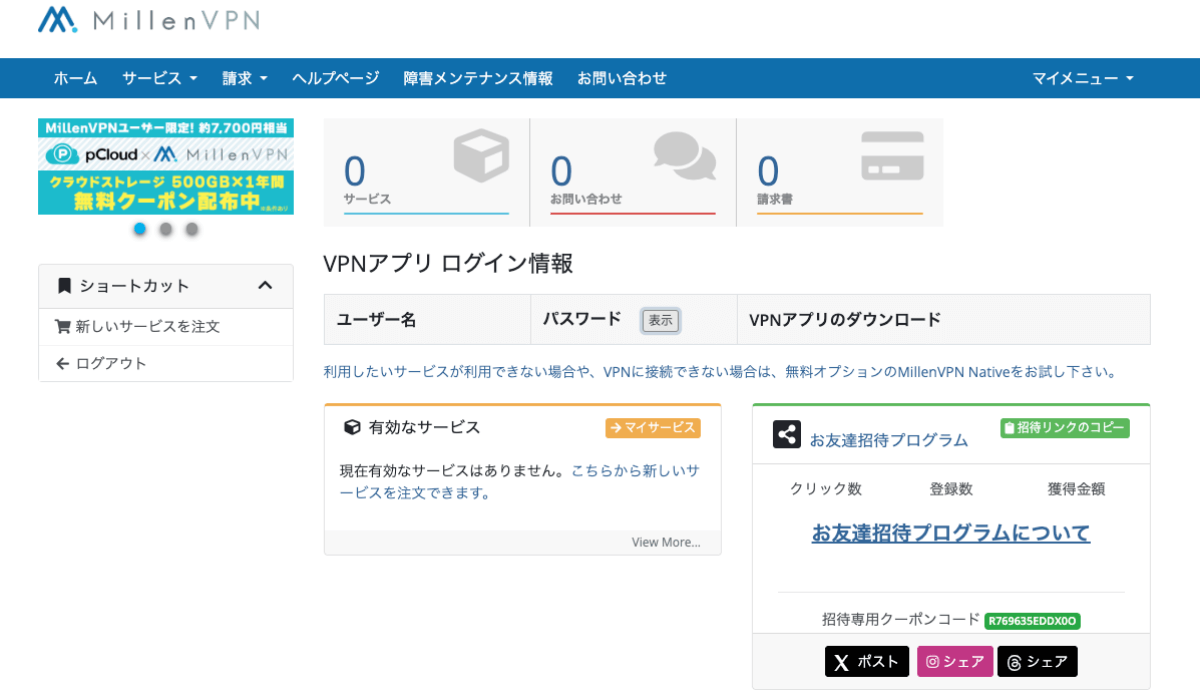The width and height of the screenshot is (1200, 700).
Task: Click the black Threads シェア button
Action: (1038, 662)
